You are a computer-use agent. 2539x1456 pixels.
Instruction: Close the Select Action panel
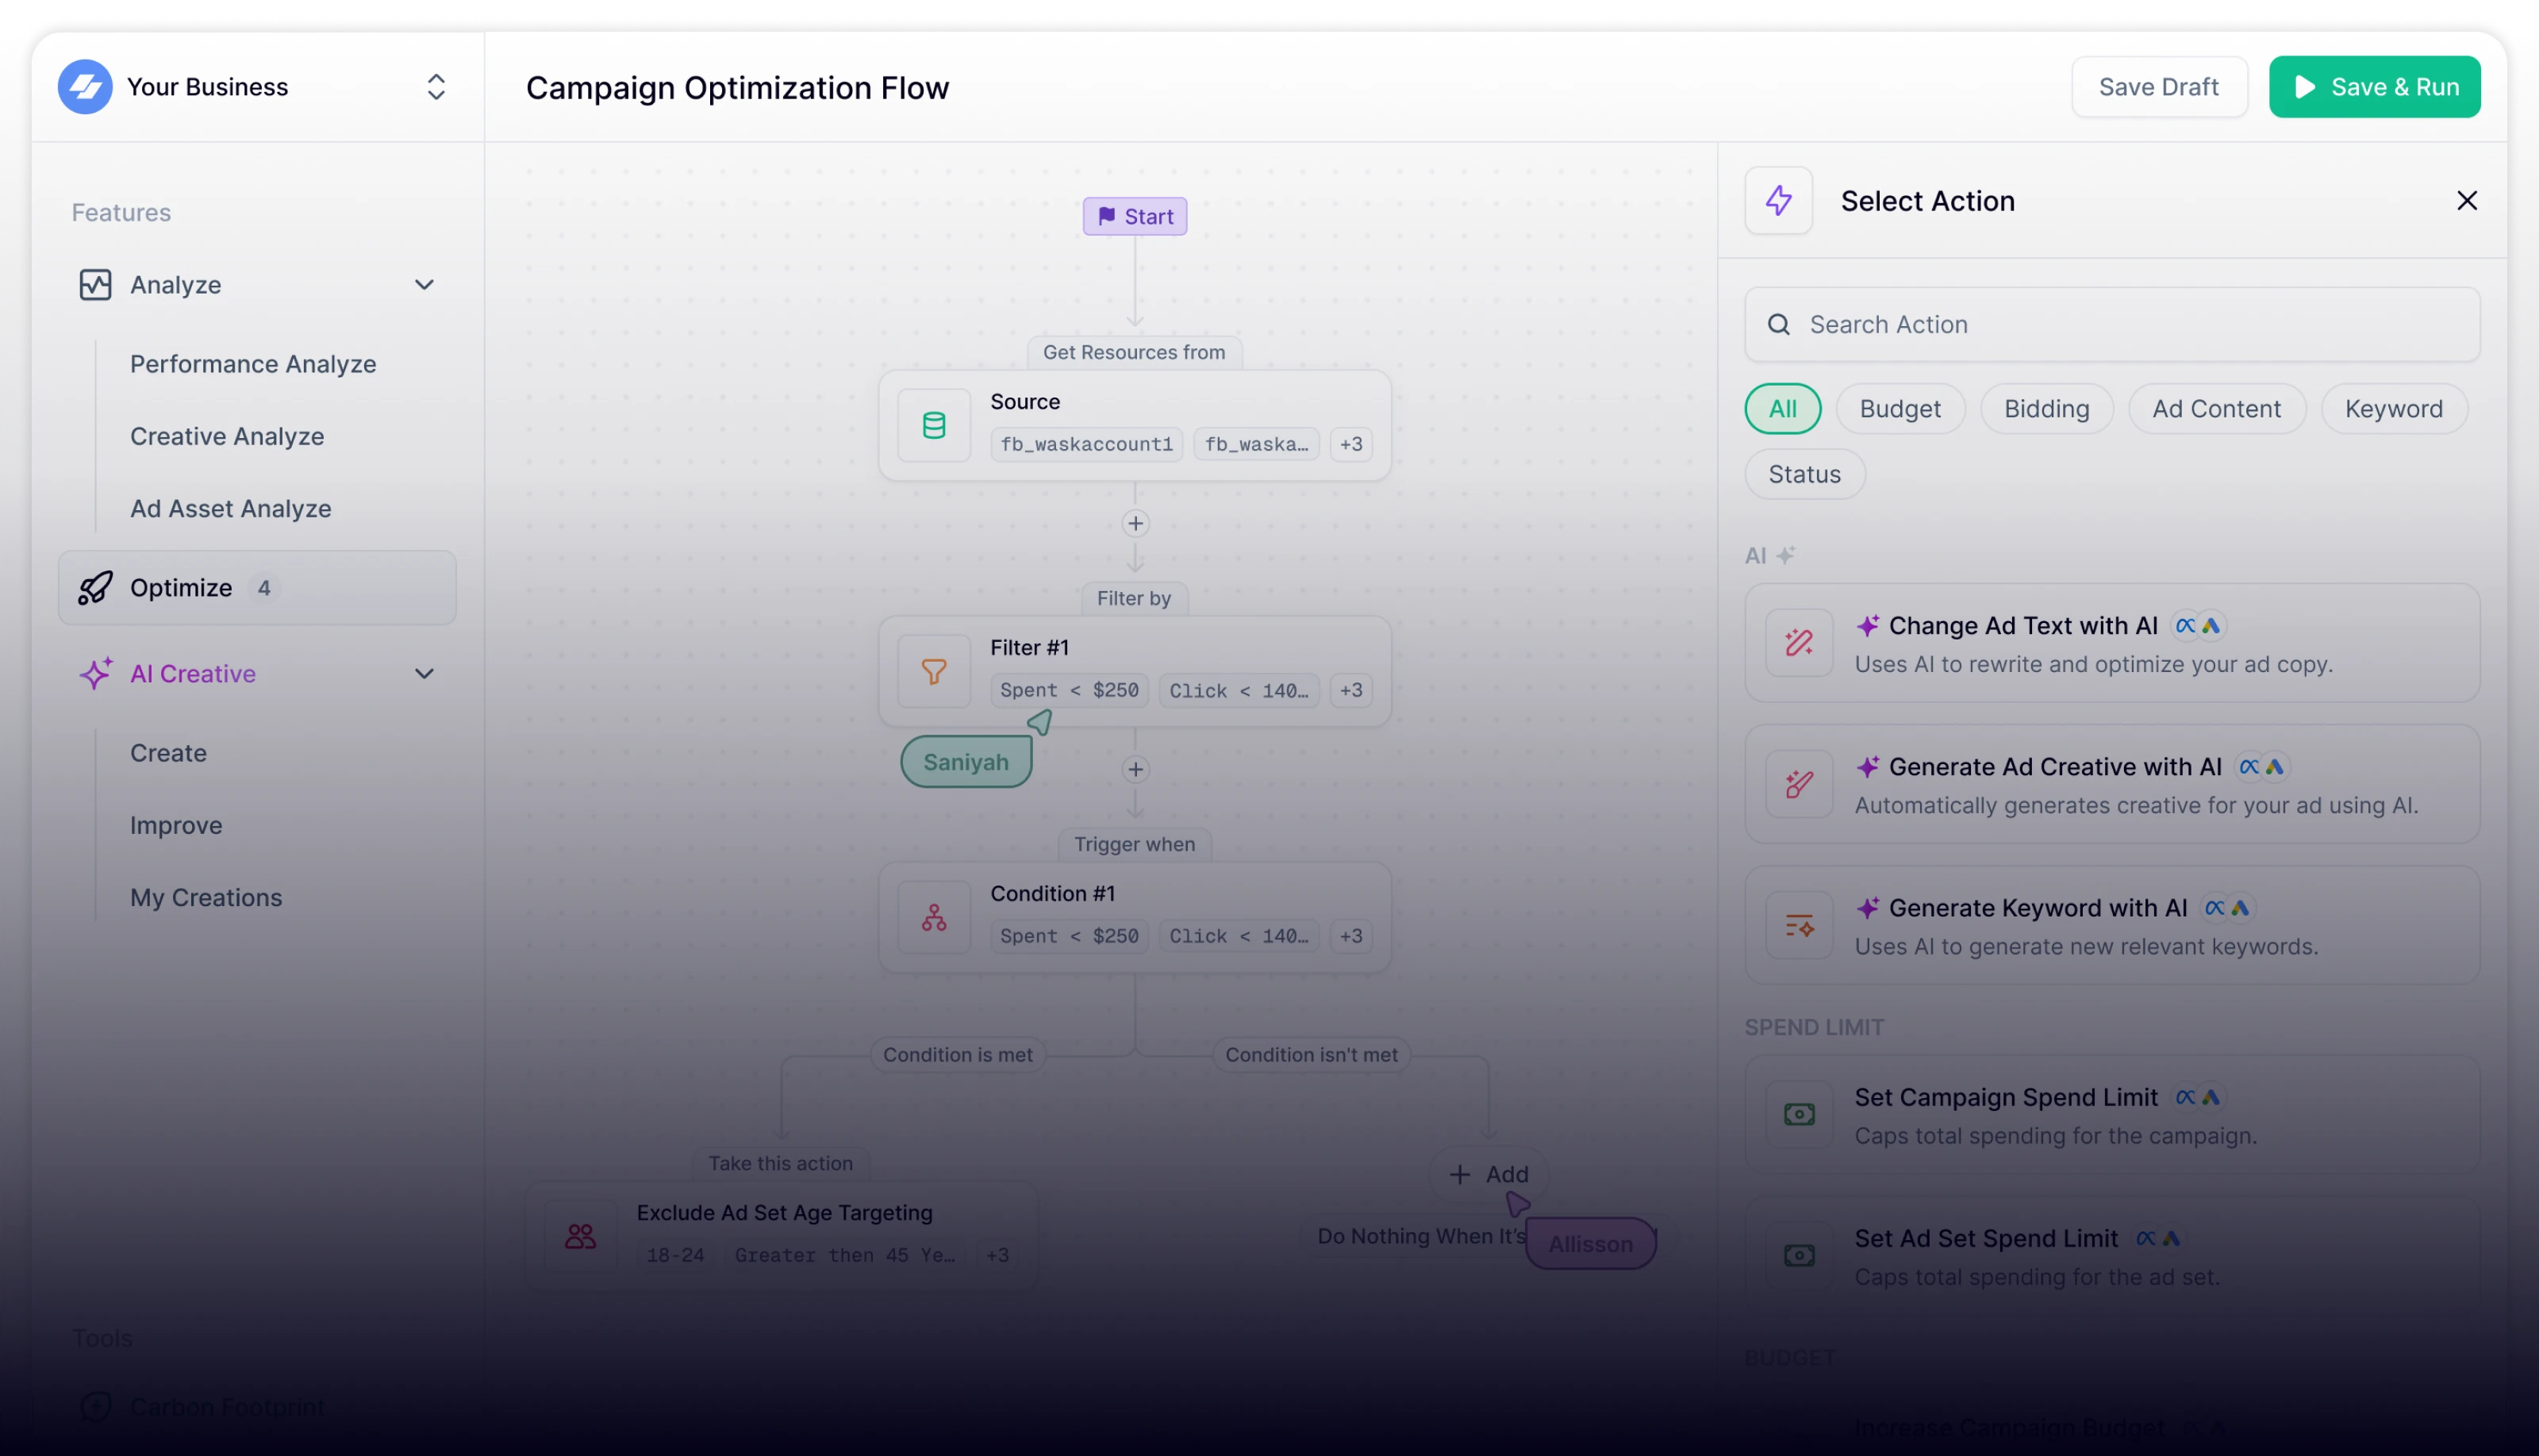pyautogui.click(x=2466, y=201)
